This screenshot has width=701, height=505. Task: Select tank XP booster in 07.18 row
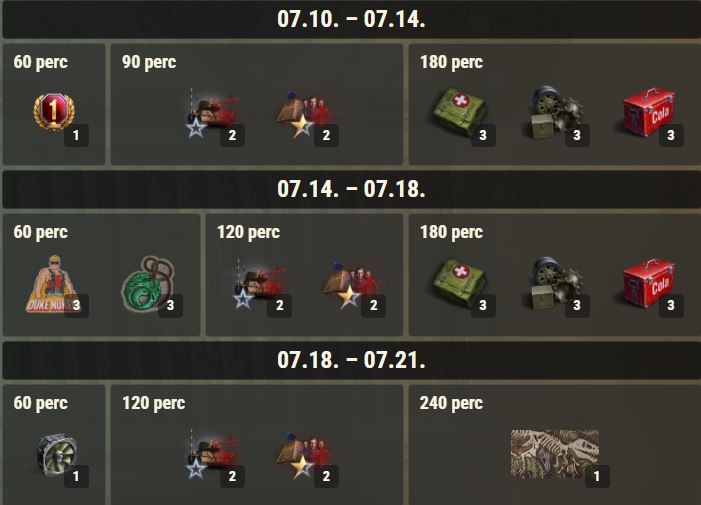211,454
